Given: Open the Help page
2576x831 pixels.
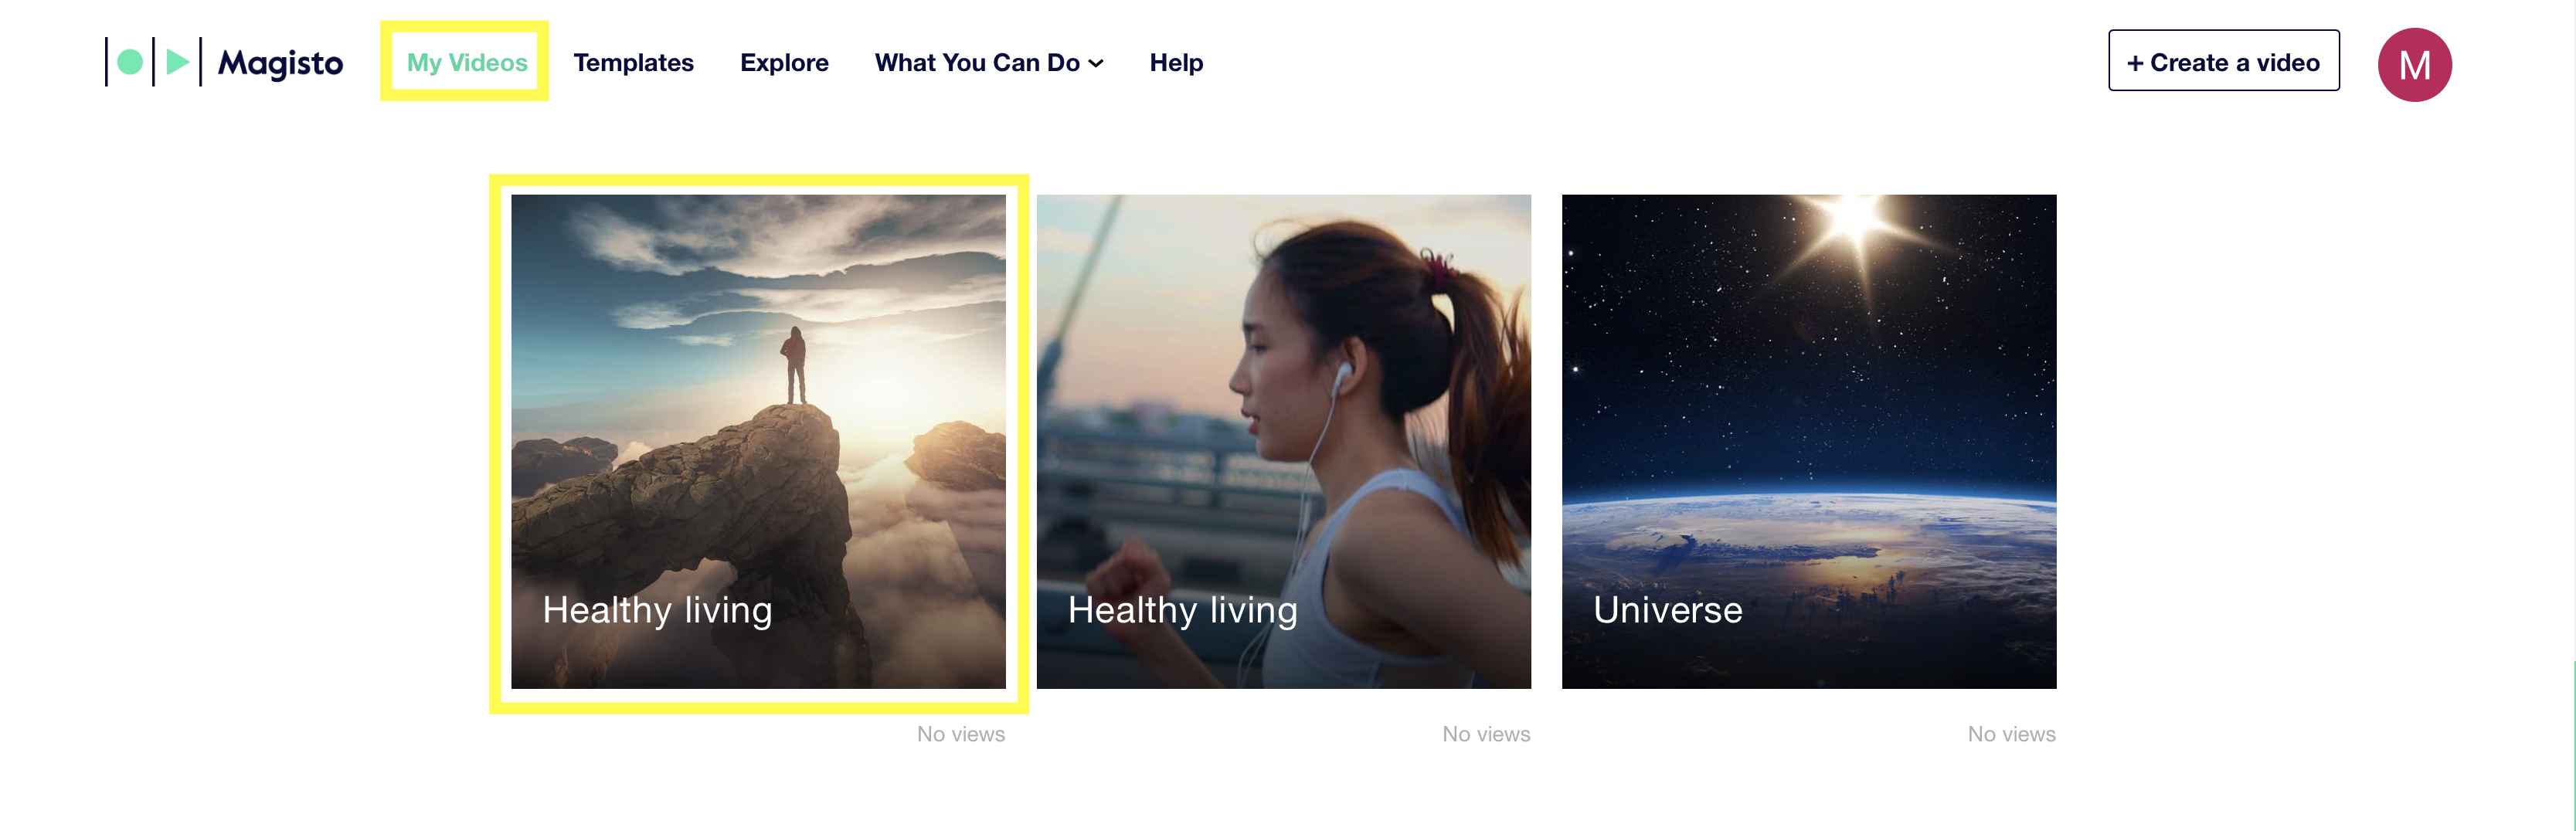Looking at the screenshot, I should [x=1176, y=62].
